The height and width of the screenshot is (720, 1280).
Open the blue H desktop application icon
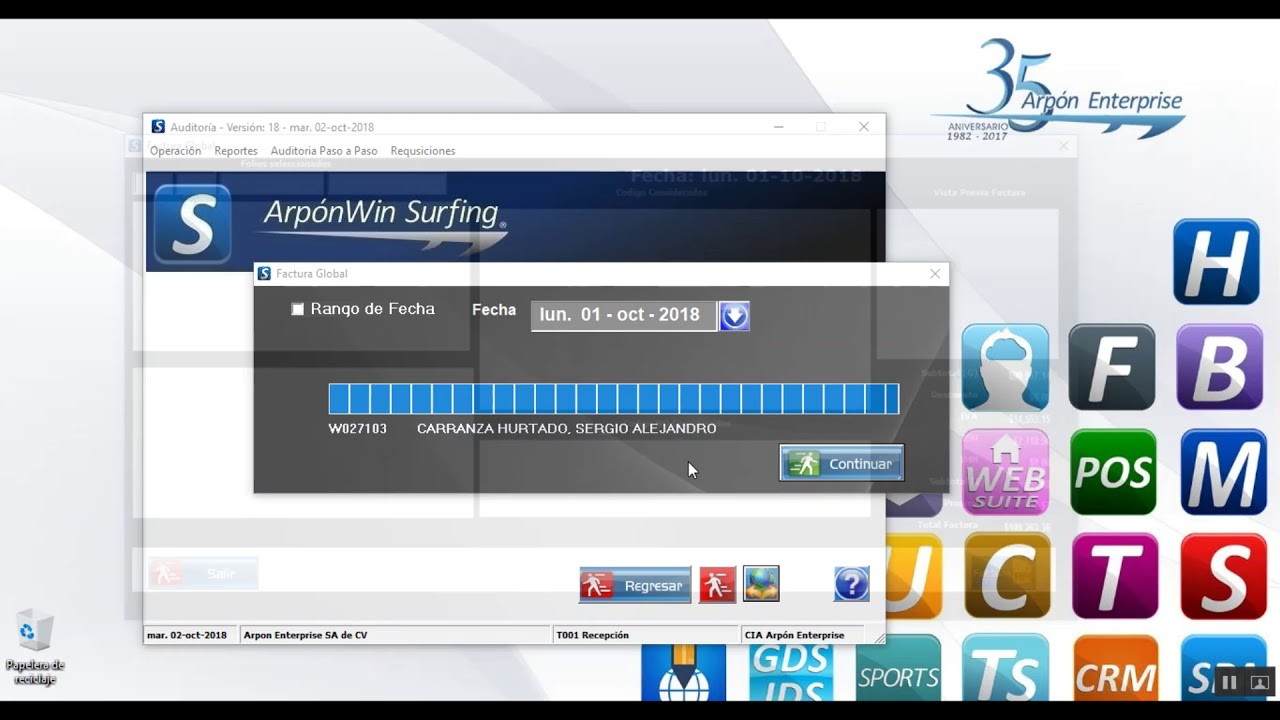coord(1216,262)
